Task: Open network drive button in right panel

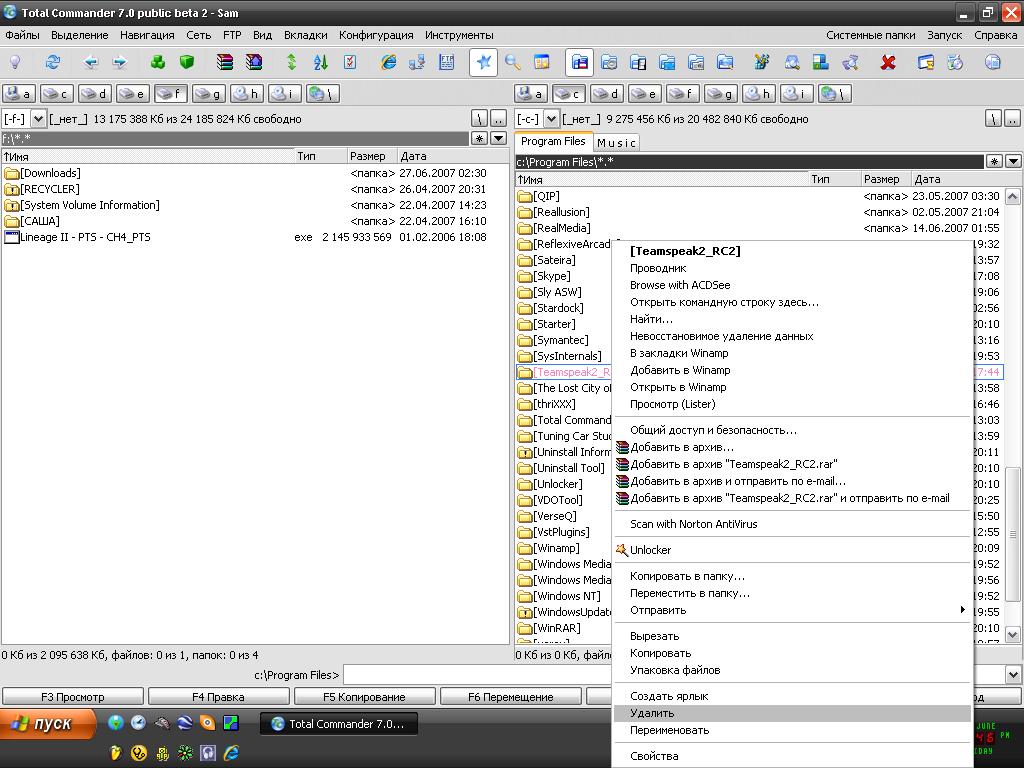Action: coord(835,94)
